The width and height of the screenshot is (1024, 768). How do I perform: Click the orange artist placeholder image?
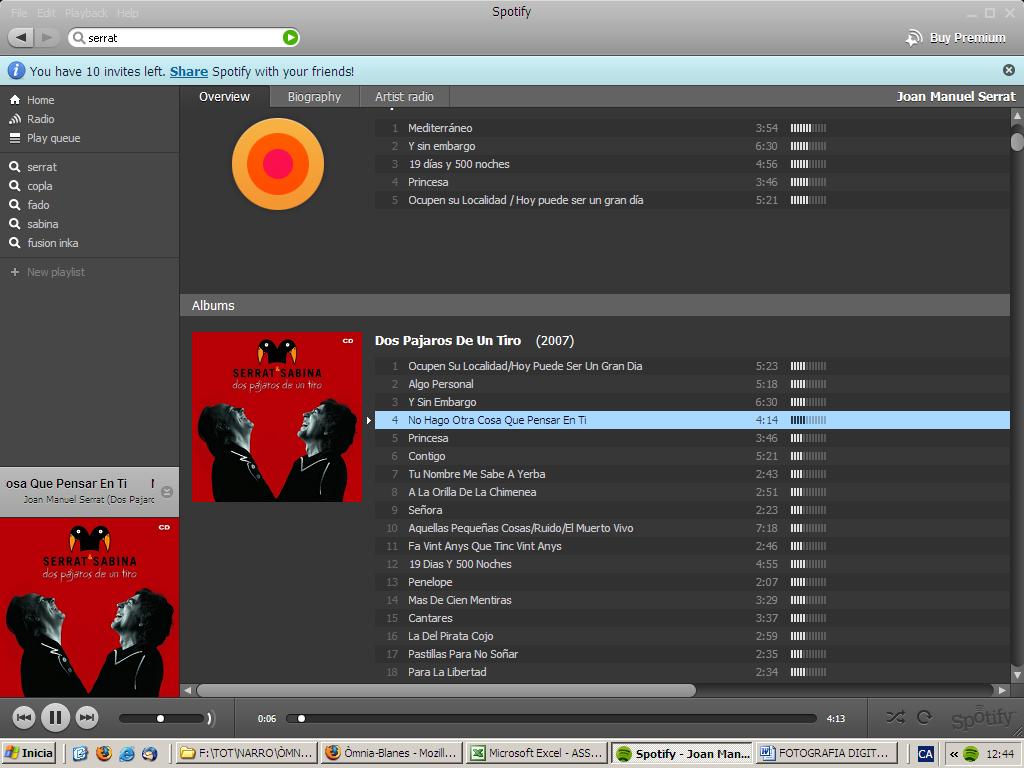click(278, 164)
